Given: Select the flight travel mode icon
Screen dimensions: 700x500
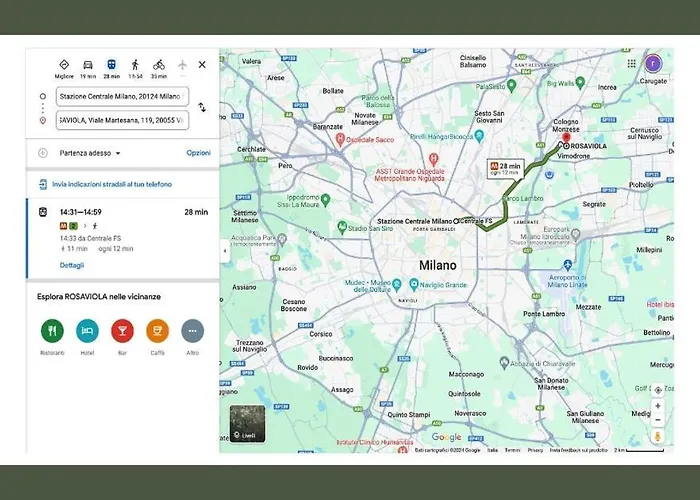Looking at the screenshot, I should (182, 65).
